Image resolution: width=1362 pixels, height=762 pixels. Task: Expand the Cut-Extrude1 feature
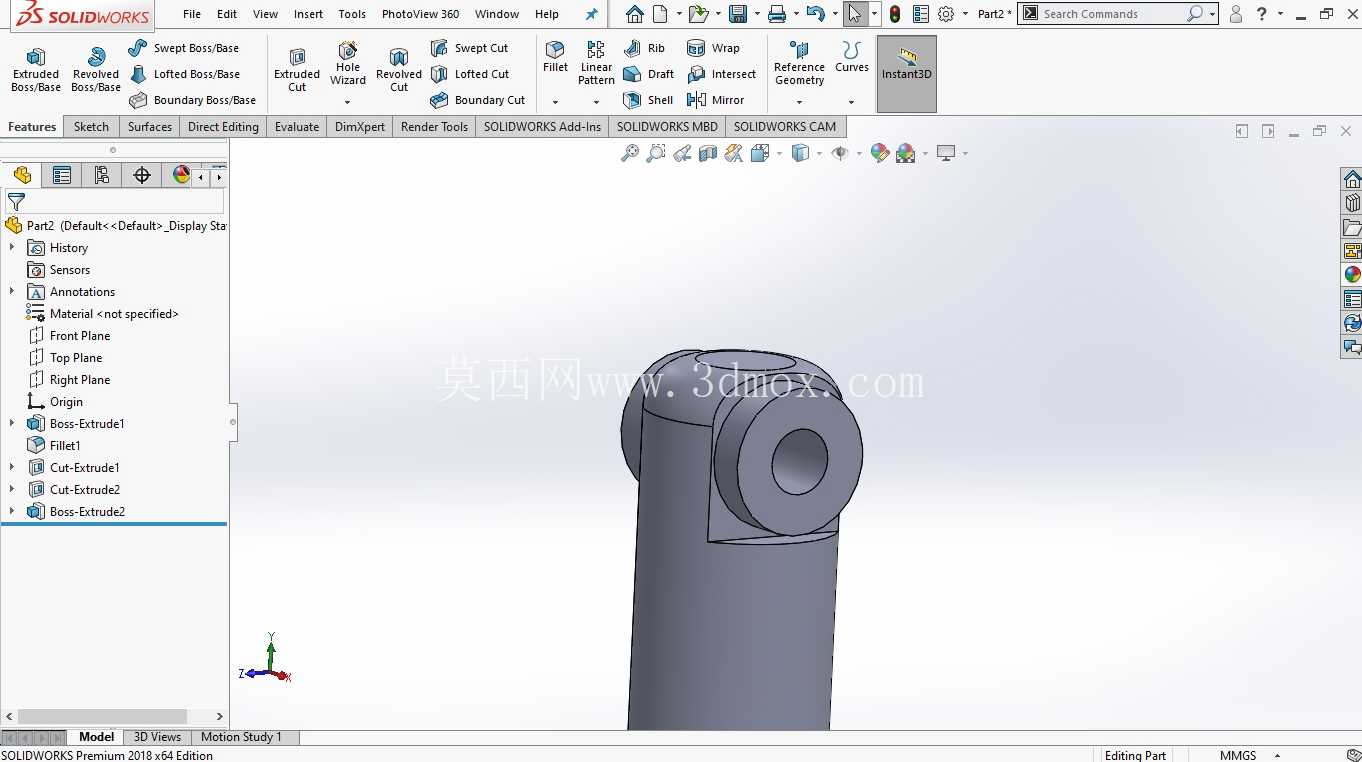coord(12,467)
